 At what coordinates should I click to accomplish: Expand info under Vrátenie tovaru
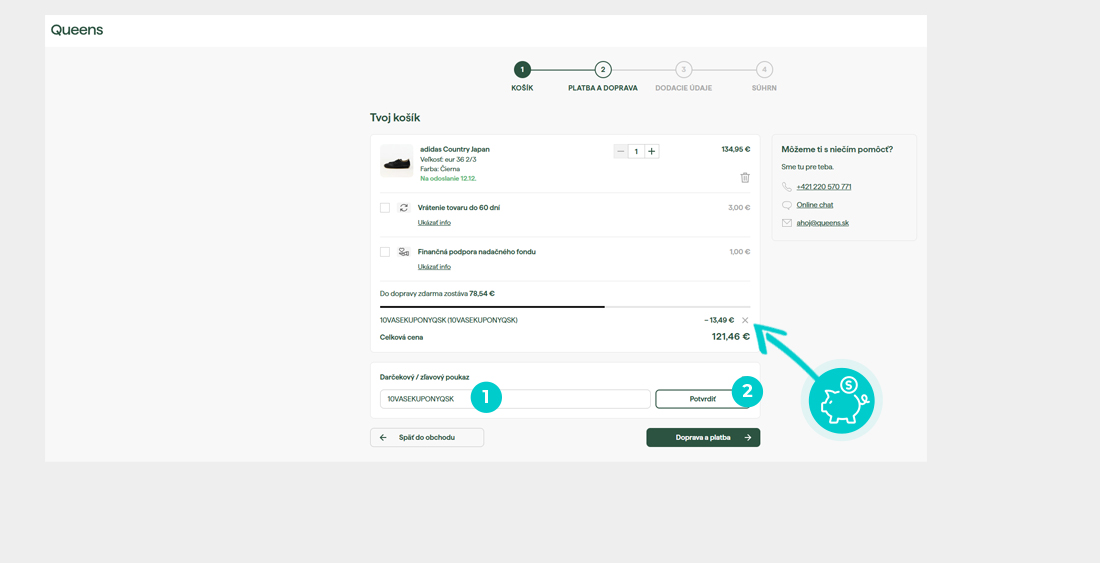click(434, 223)
